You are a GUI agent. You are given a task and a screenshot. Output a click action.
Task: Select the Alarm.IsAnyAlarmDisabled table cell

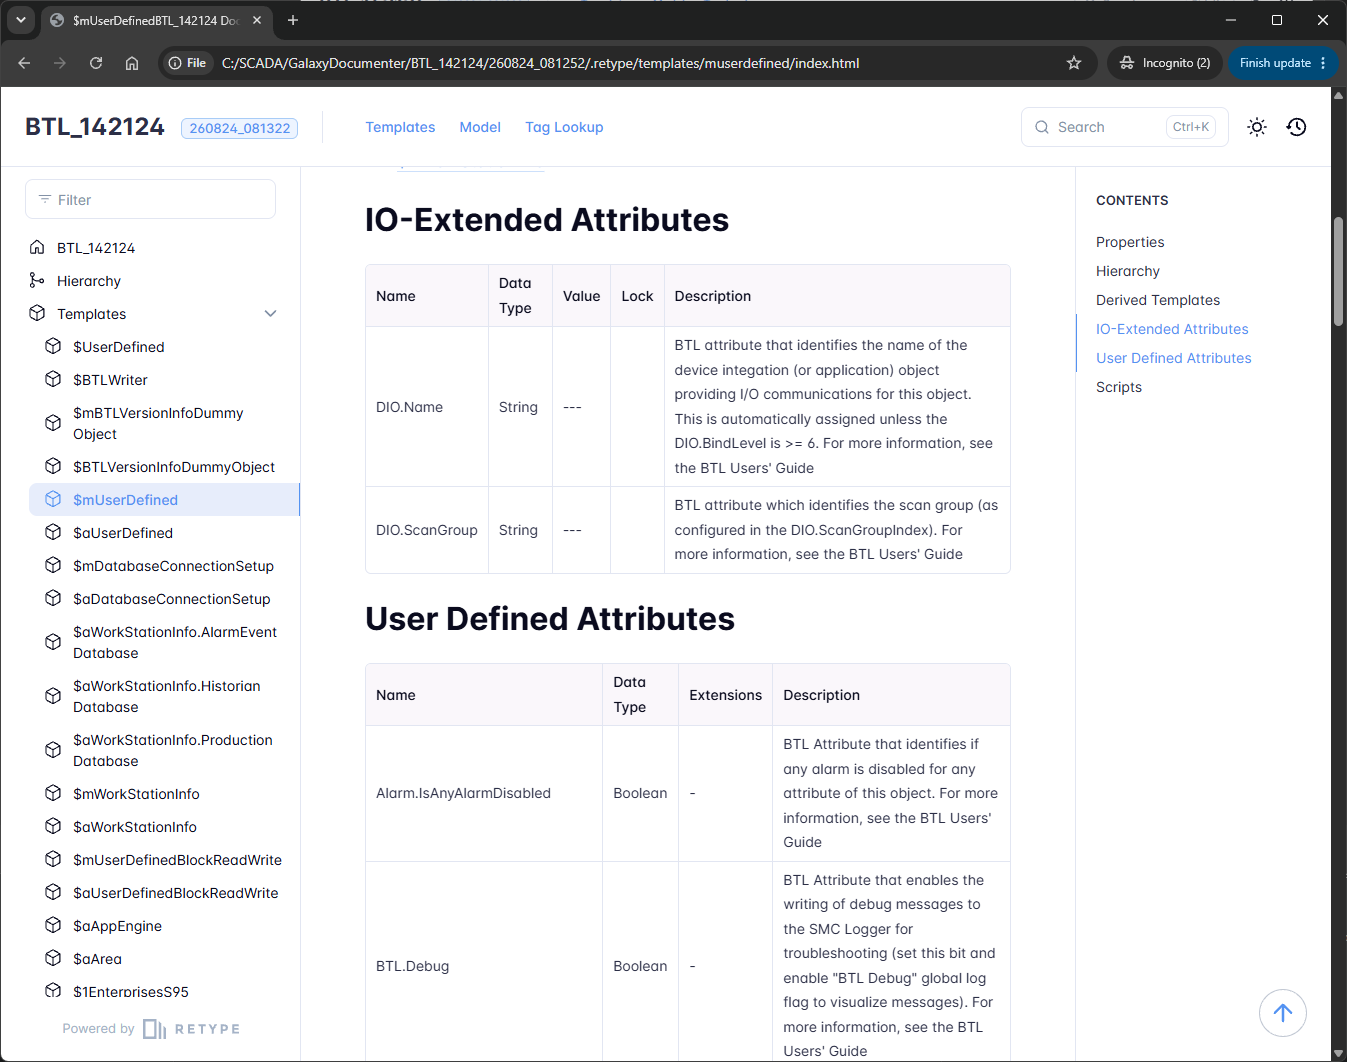tap(484, 793)
